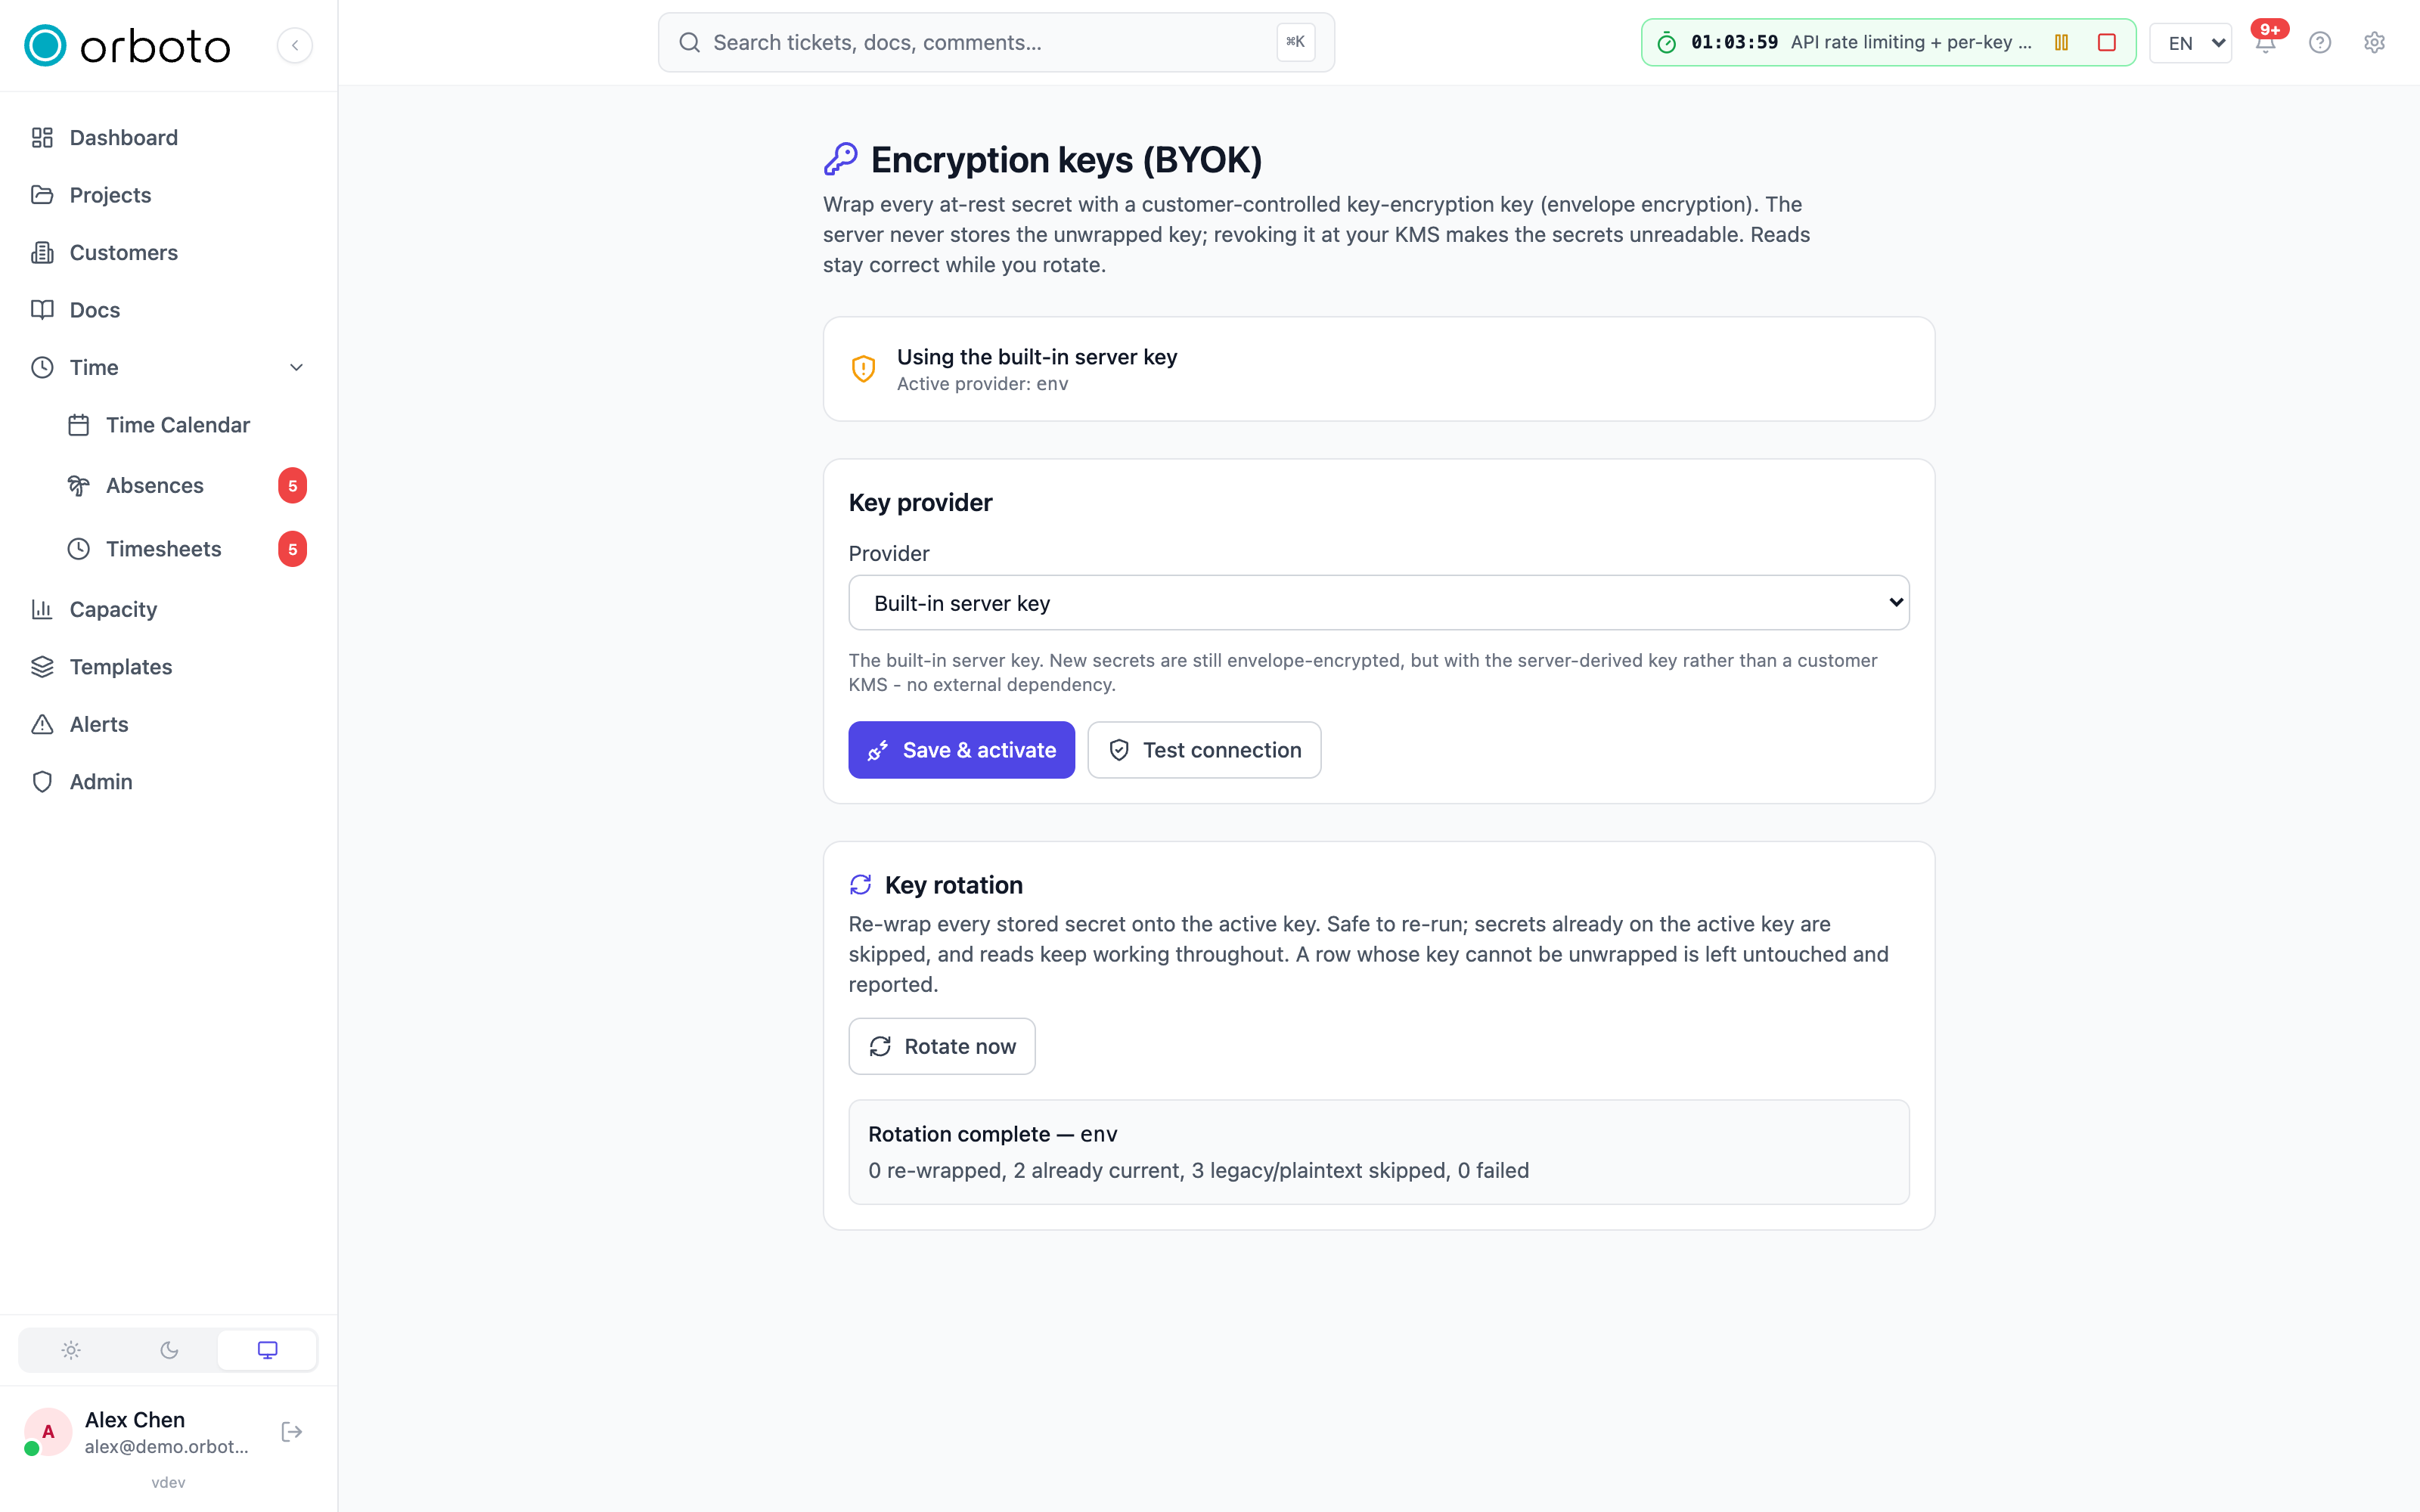This screenshot has width=2420, height=1512.
Task: Click the built-in server key warning shield
Action: pyautogui.click(x=863, y=369)
